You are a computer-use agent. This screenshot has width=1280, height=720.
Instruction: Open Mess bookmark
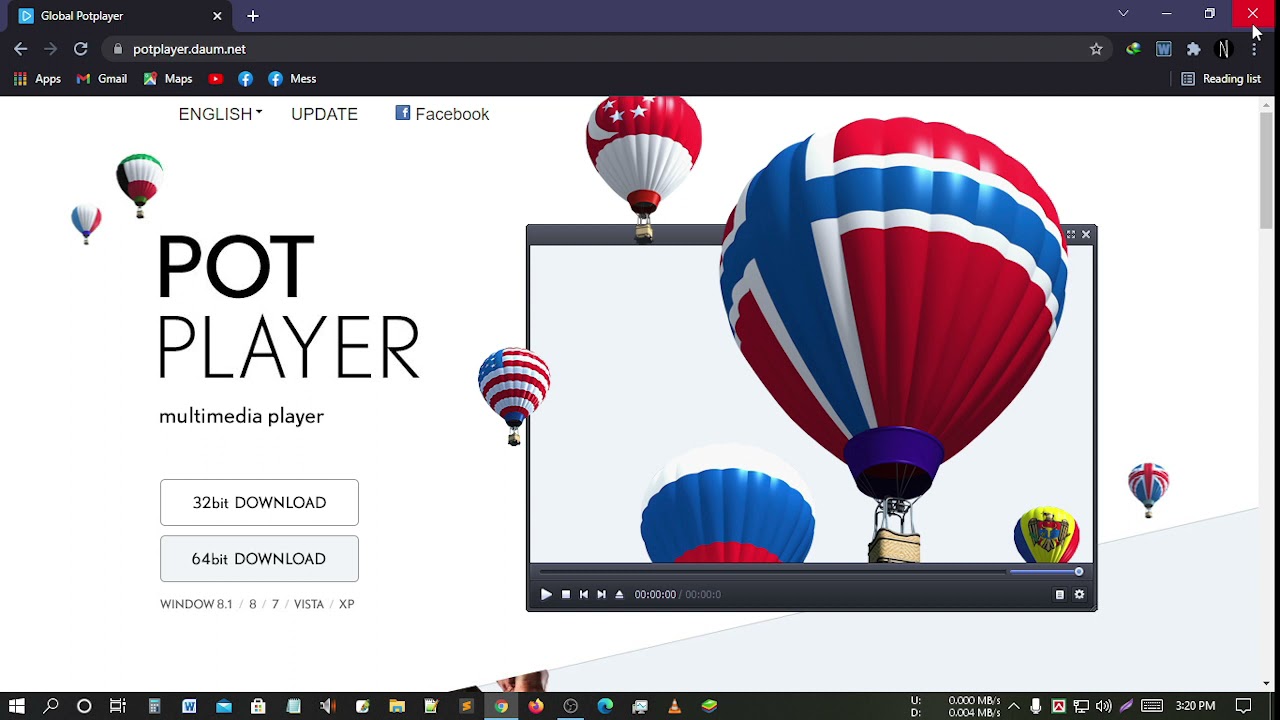293,79
